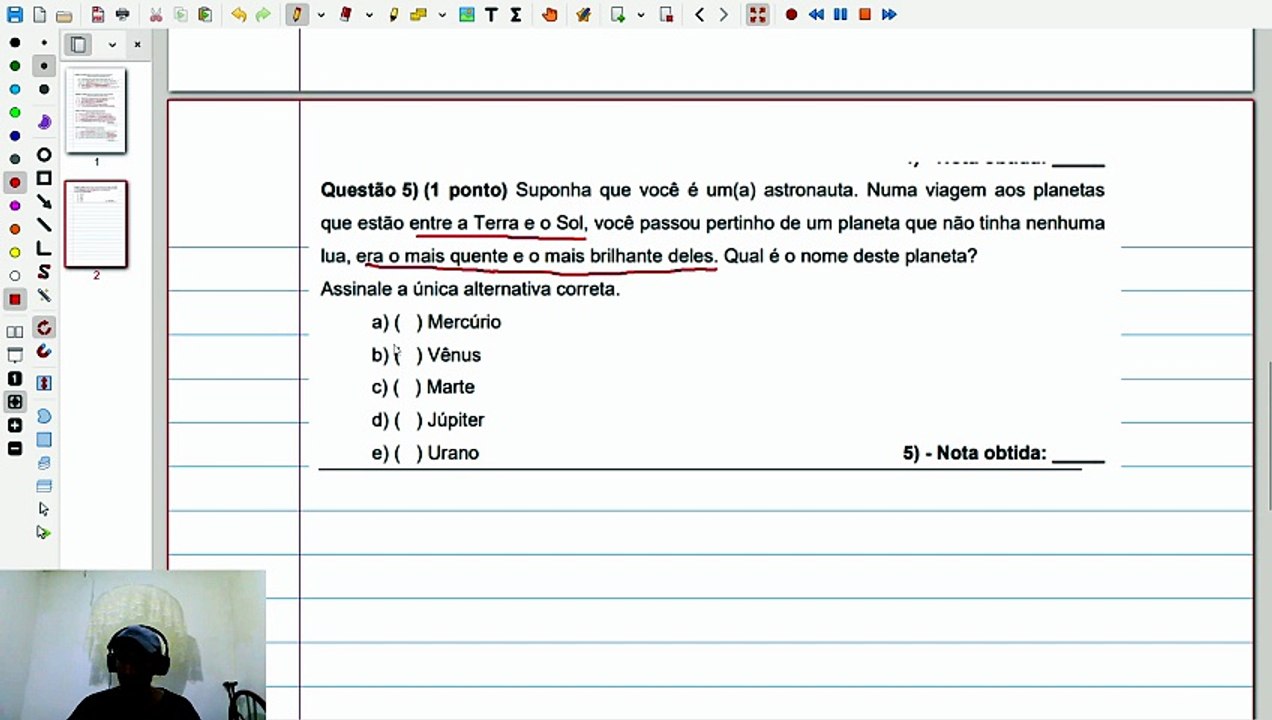Select the Pen tool
Screen dimensions: 1272x720
coord(297,15)
